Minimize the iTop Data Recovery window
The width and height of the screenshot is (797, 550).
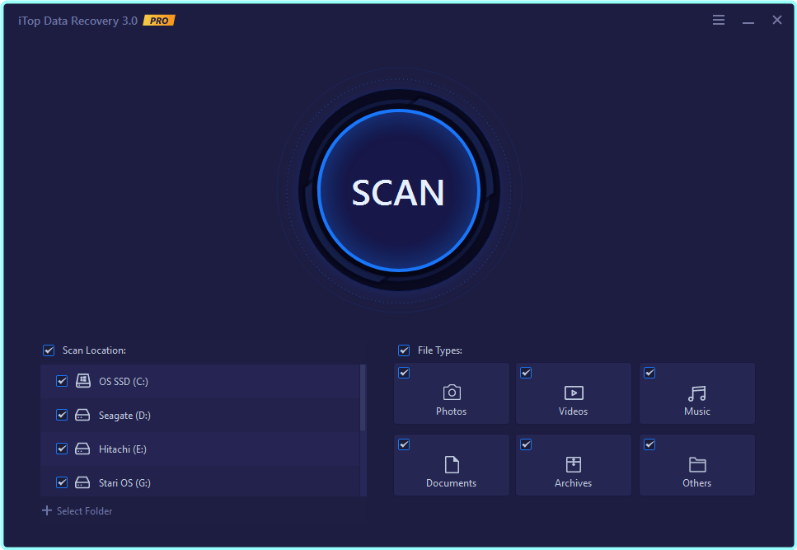(748, 20)
